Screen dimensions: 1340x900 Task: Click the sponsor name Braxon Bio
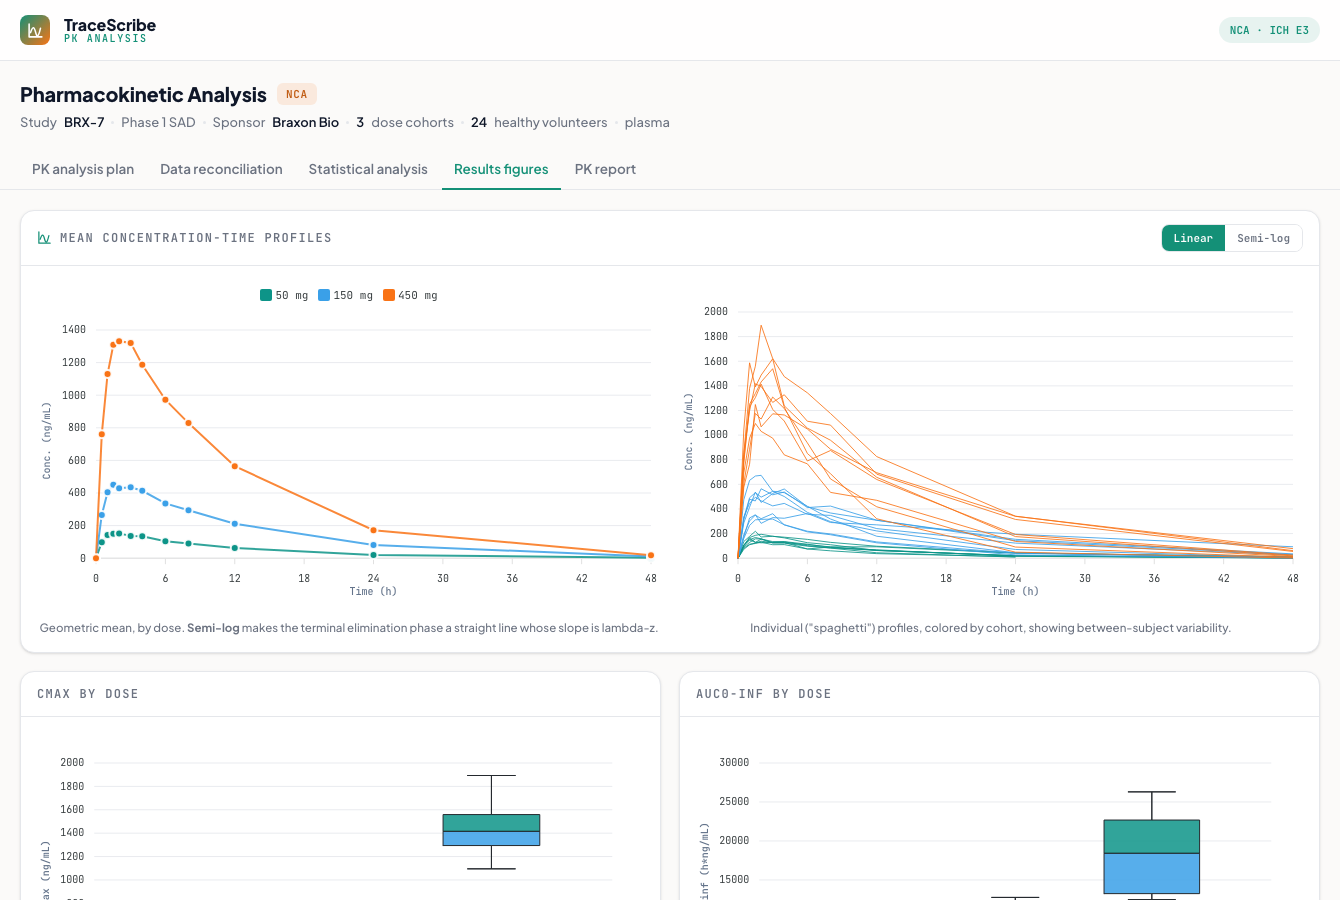tap(306, 122)
